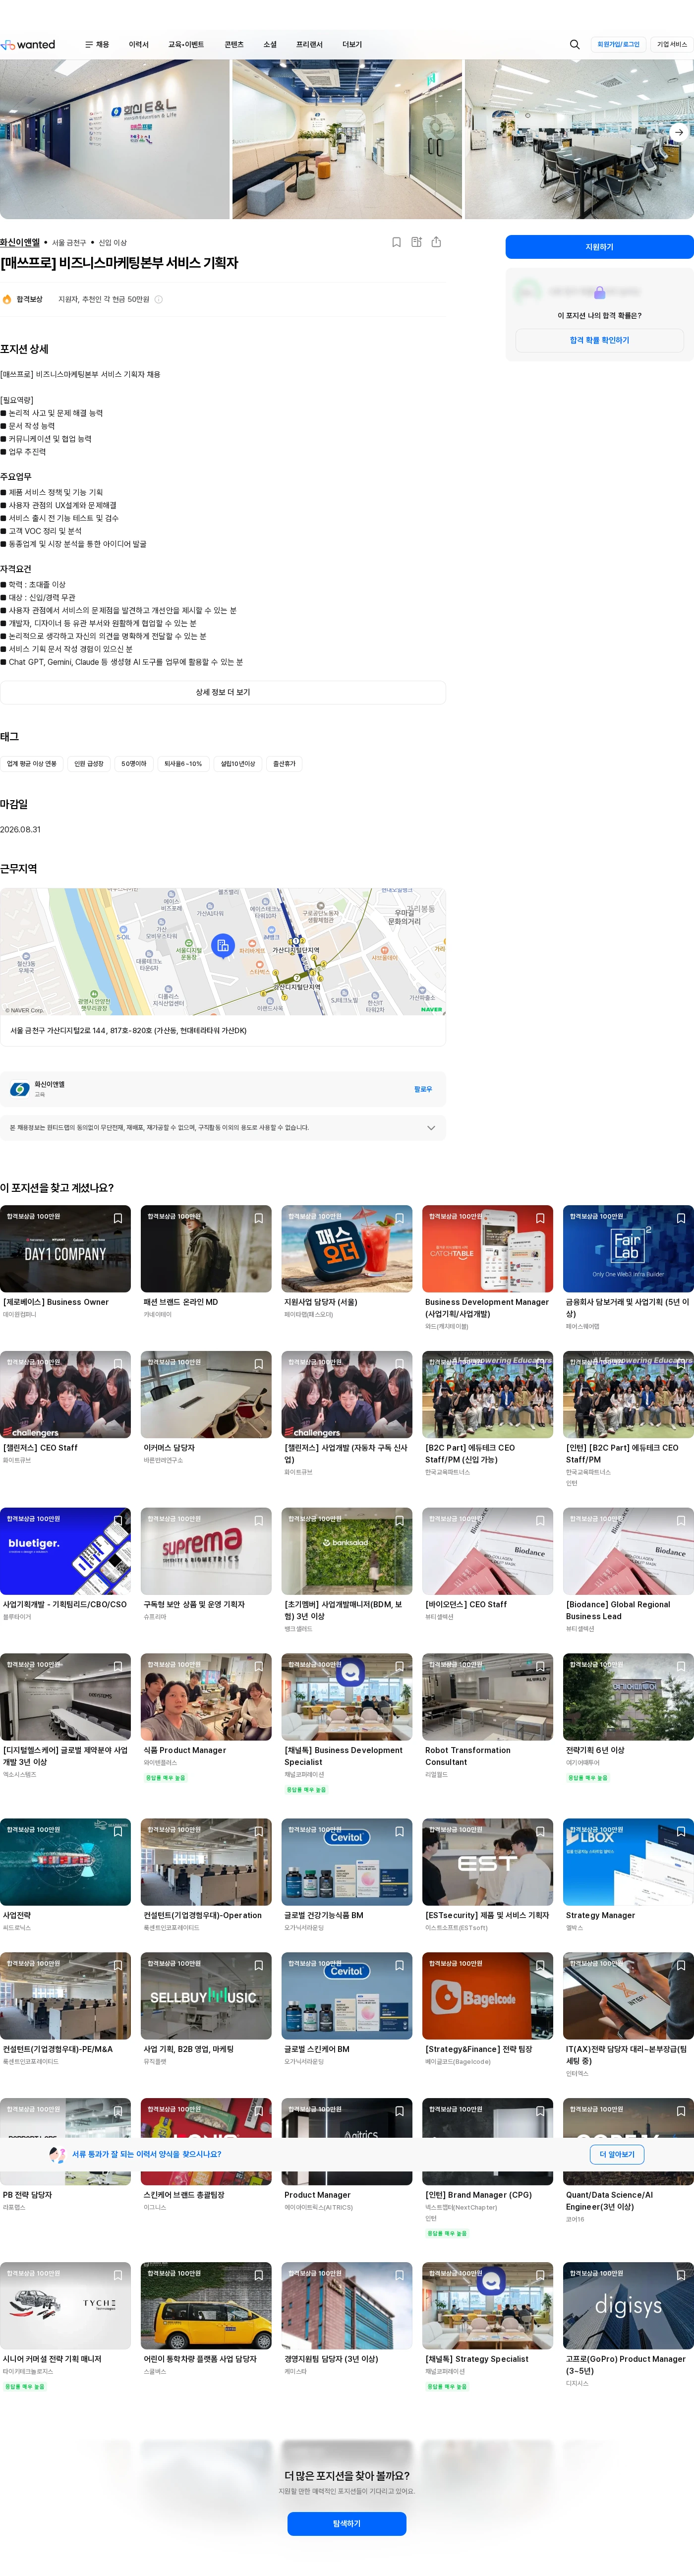Expand 상세 정보 더 보기 details
Screen dimensions: 694x2576
tap(223, 692)
